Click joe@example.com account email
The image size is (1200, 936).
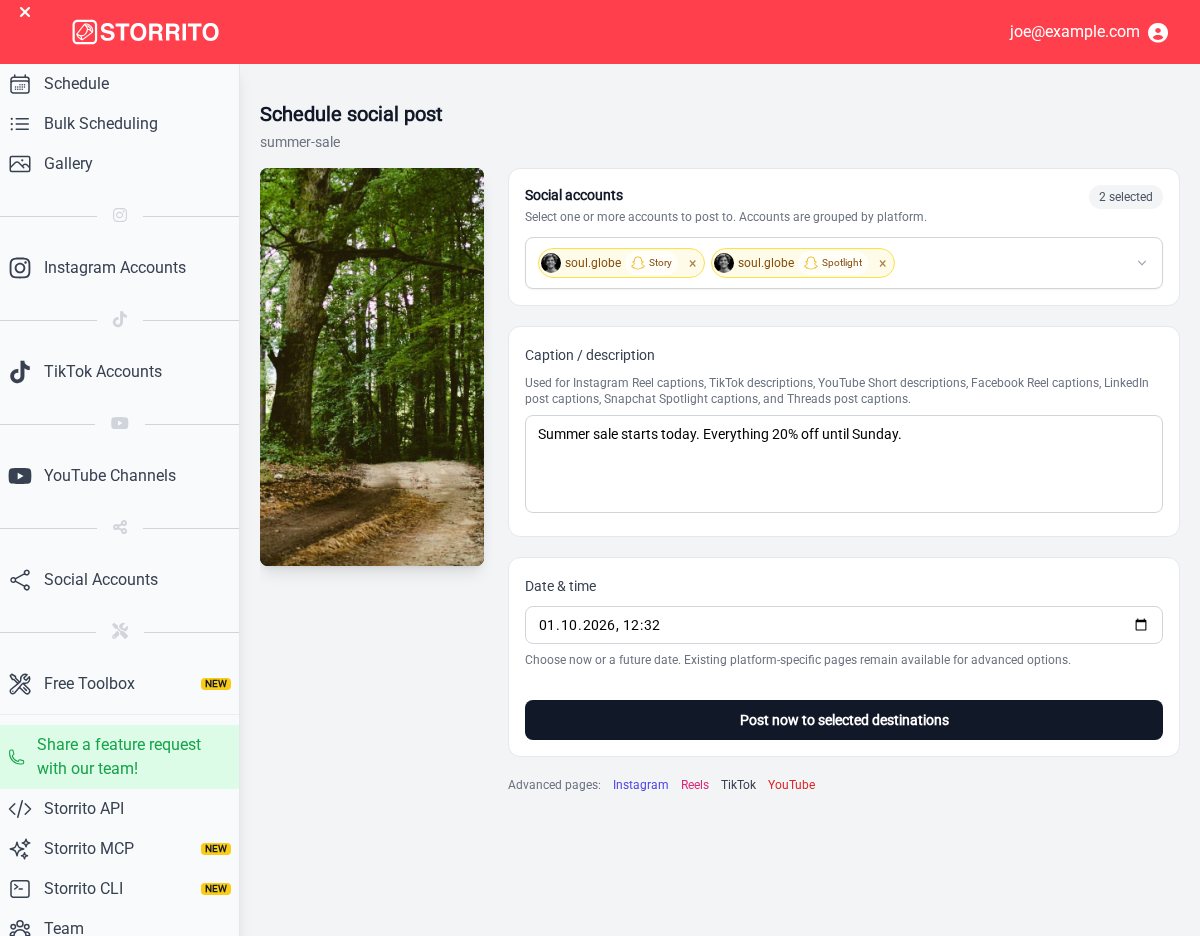pos(1075,32)
